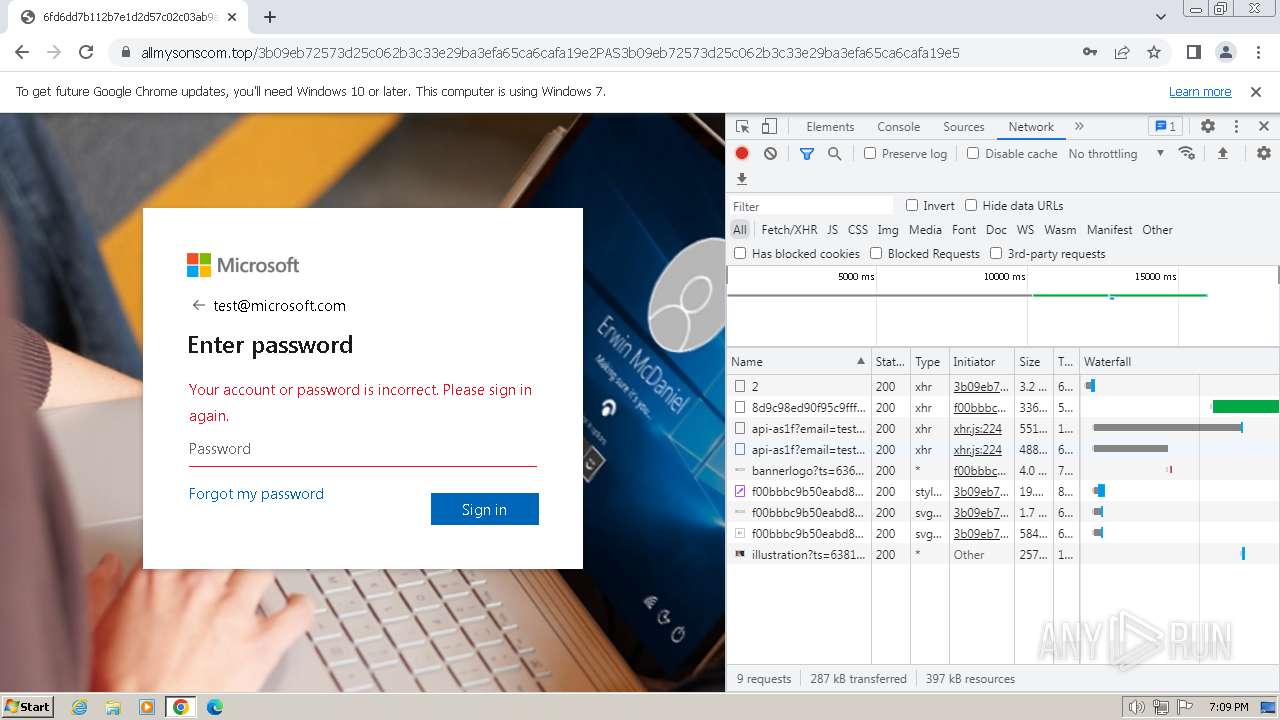Click the Windows Start button
1280x720 pixels.
(x=28, y=707)
